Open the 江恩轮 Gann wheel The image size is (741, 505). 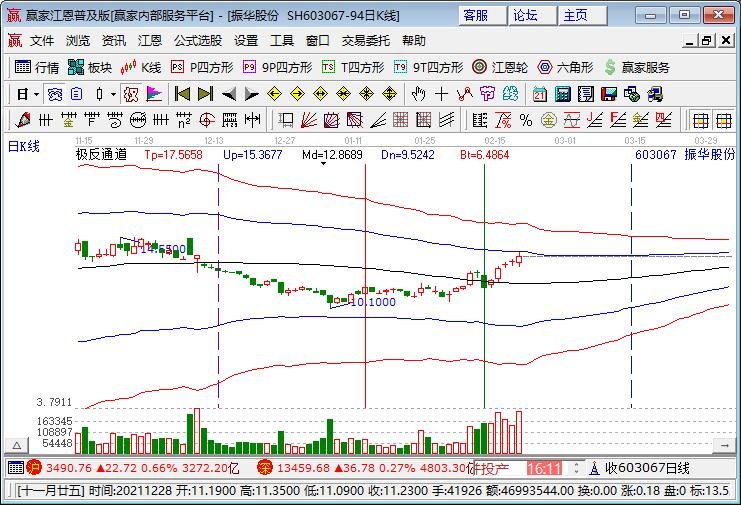point(500,68)
